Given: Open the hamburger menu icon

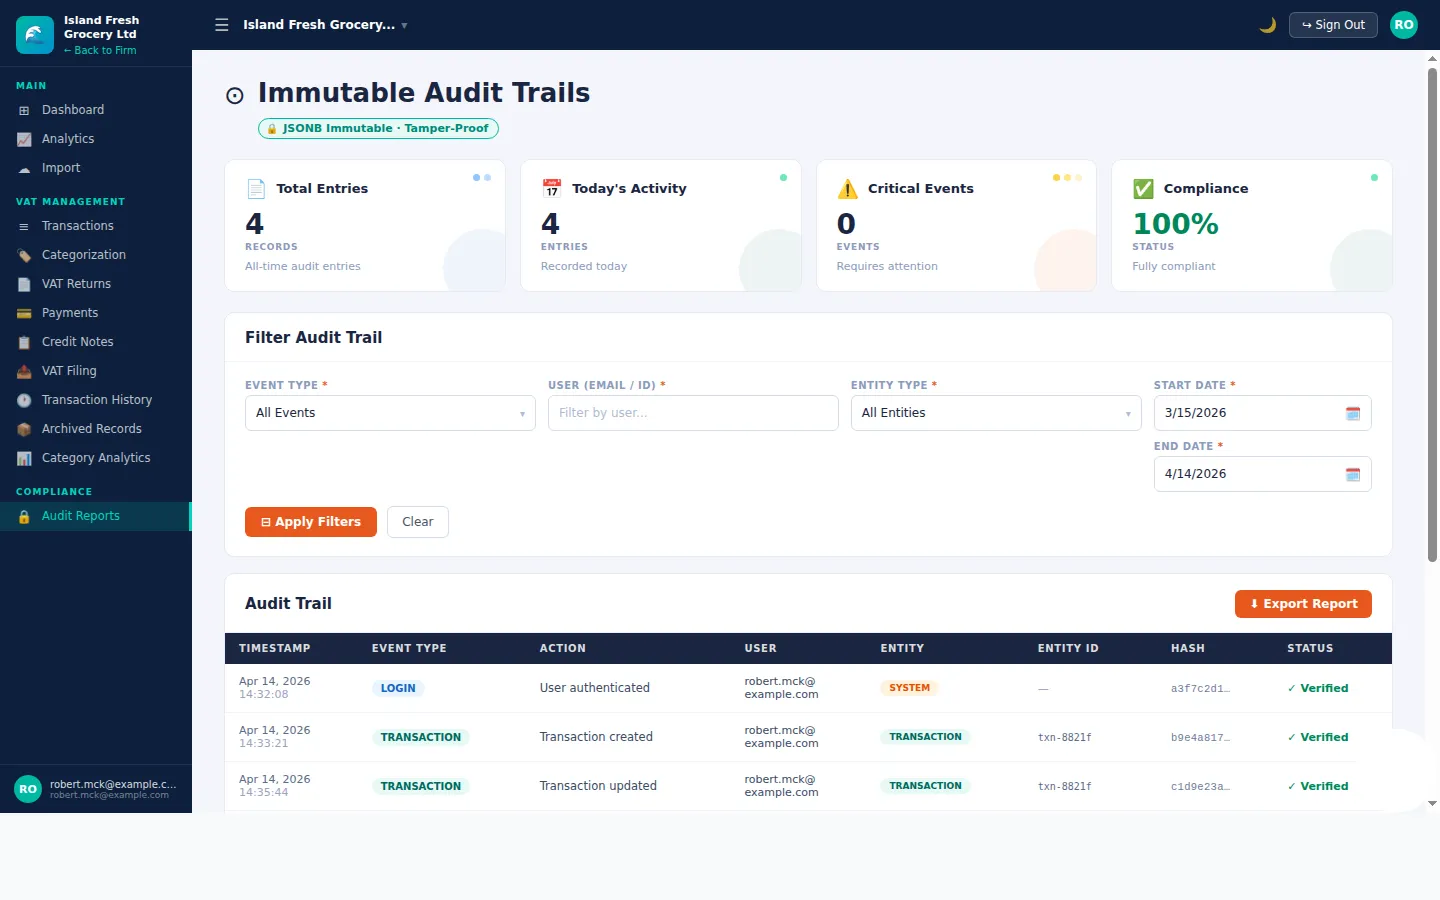Looking at the screenshot, I should pyautogui.click(x=222, y=25).
